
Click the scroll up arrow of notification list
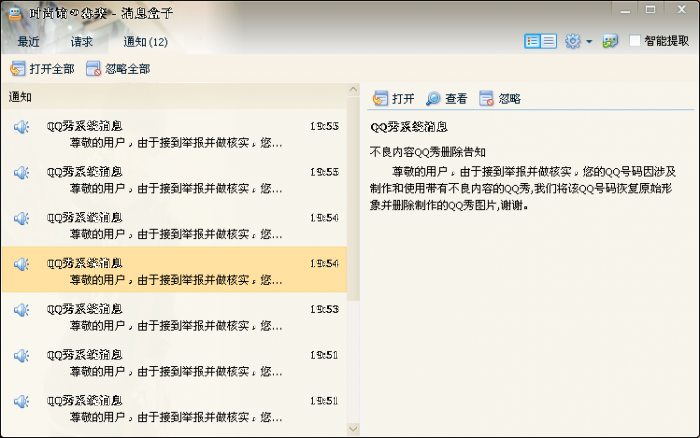pyautogui.click(x=353, y=90)
